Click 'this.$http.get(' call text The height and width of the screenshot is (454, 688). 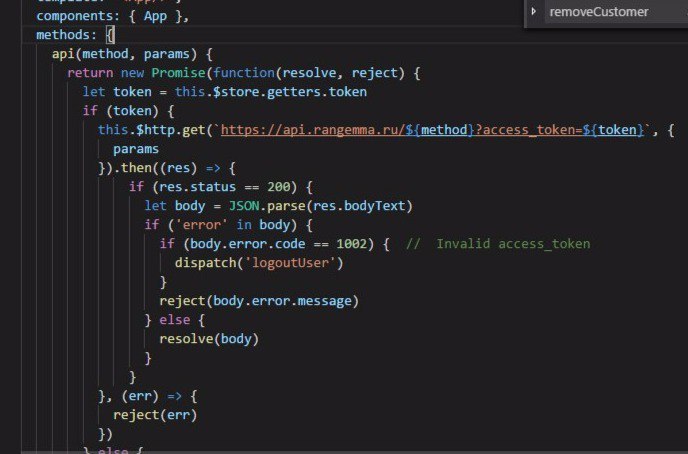point(155,130)
